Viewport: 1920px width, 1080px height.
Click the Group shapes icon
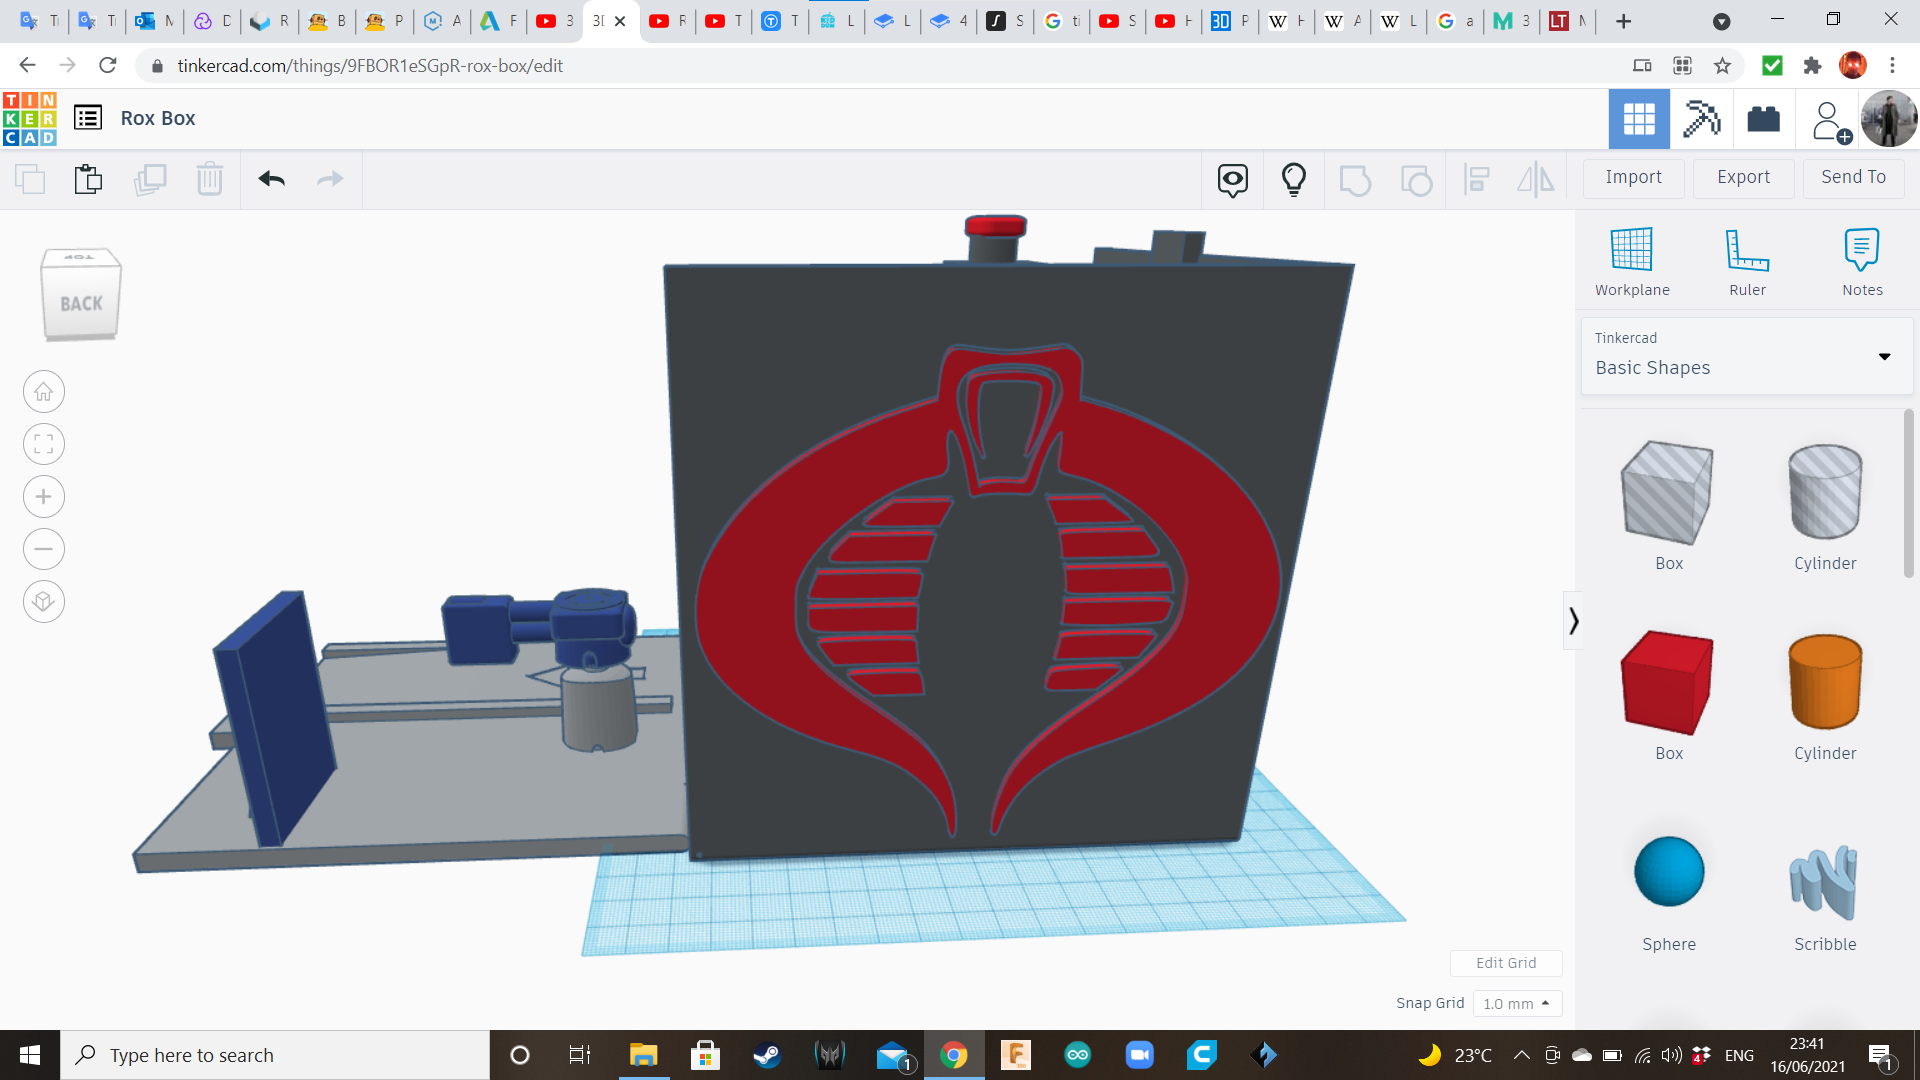(1355, 180)
